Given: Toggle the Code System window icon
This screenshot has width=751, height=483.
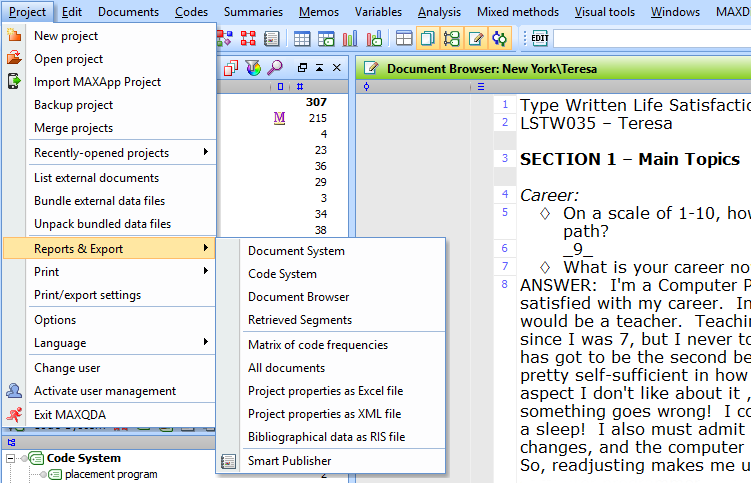Looking at the screenshot, I should pos(452,38).
